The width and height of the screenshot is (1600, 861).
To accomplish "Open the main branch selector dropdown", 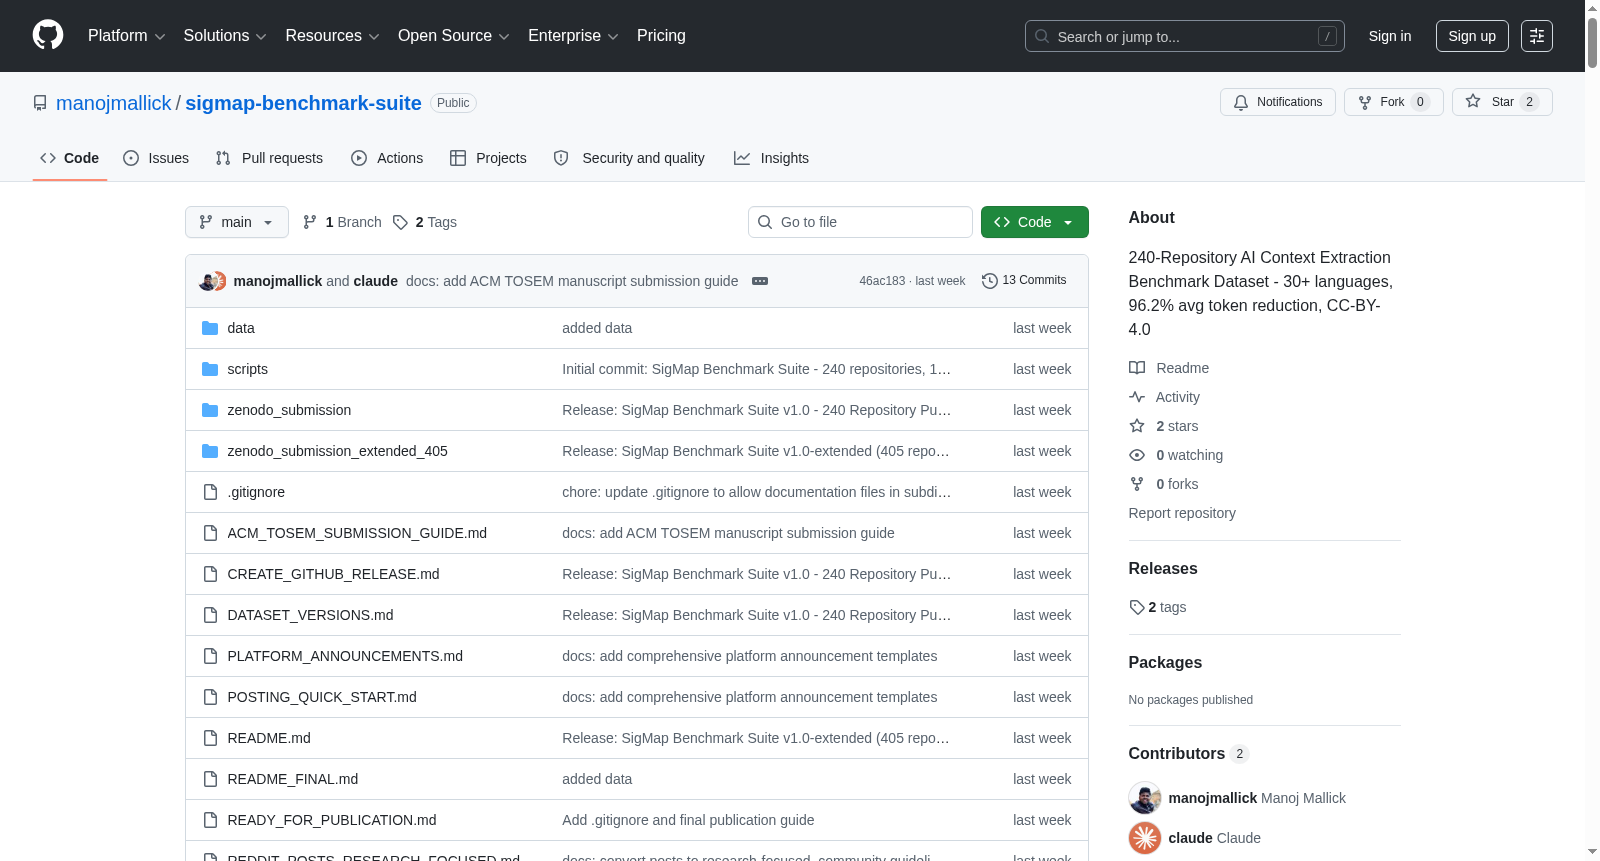I will coord(237,222).
